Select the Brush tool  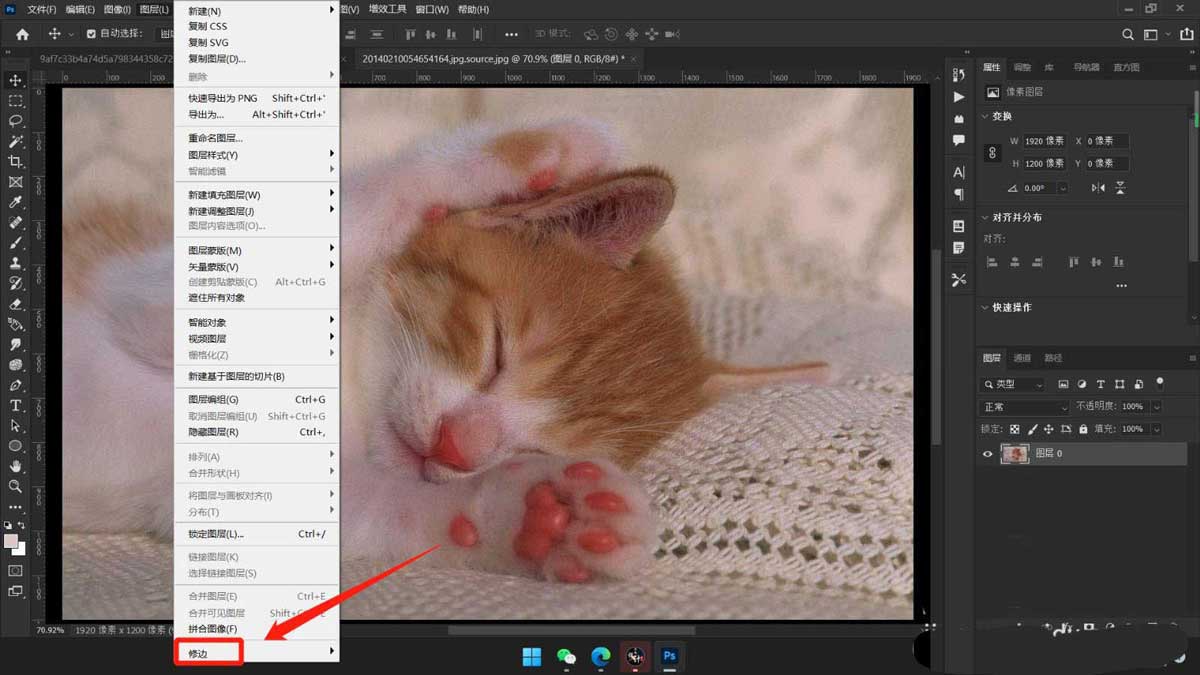click(16, 243)
